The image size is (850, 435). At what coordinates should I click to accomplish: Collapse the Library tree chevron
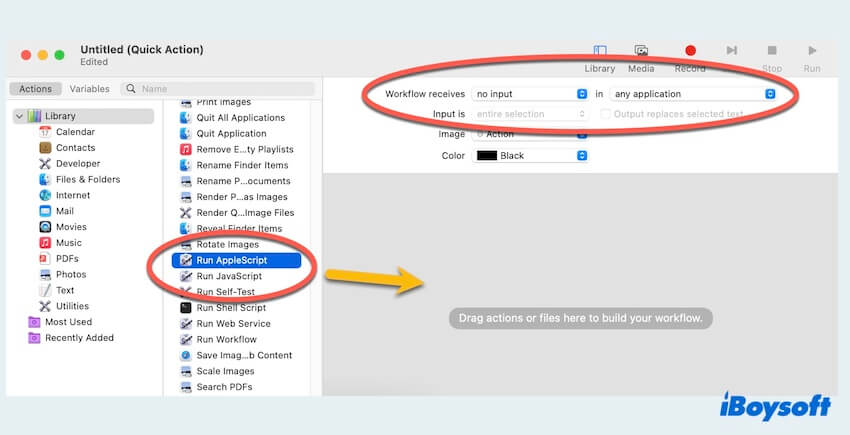(x=20, y=116)
